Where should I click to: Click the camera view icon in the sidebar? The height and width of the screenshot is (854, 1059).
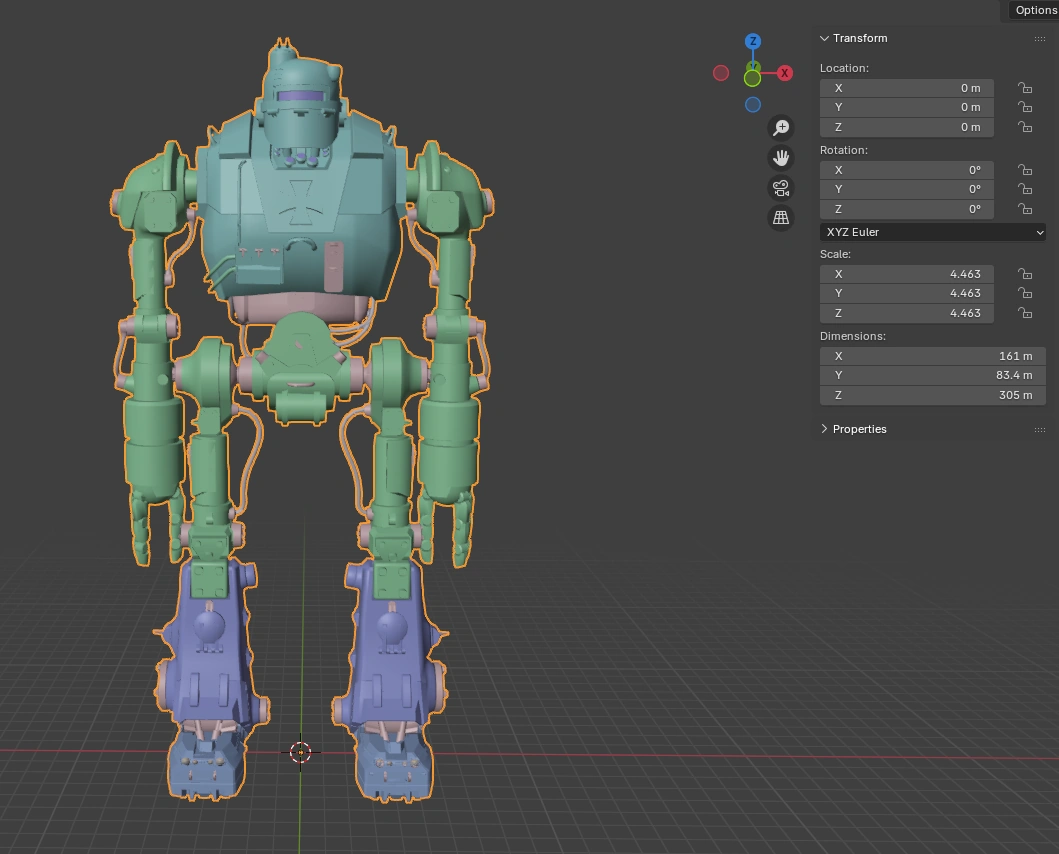tap(781, 187)
